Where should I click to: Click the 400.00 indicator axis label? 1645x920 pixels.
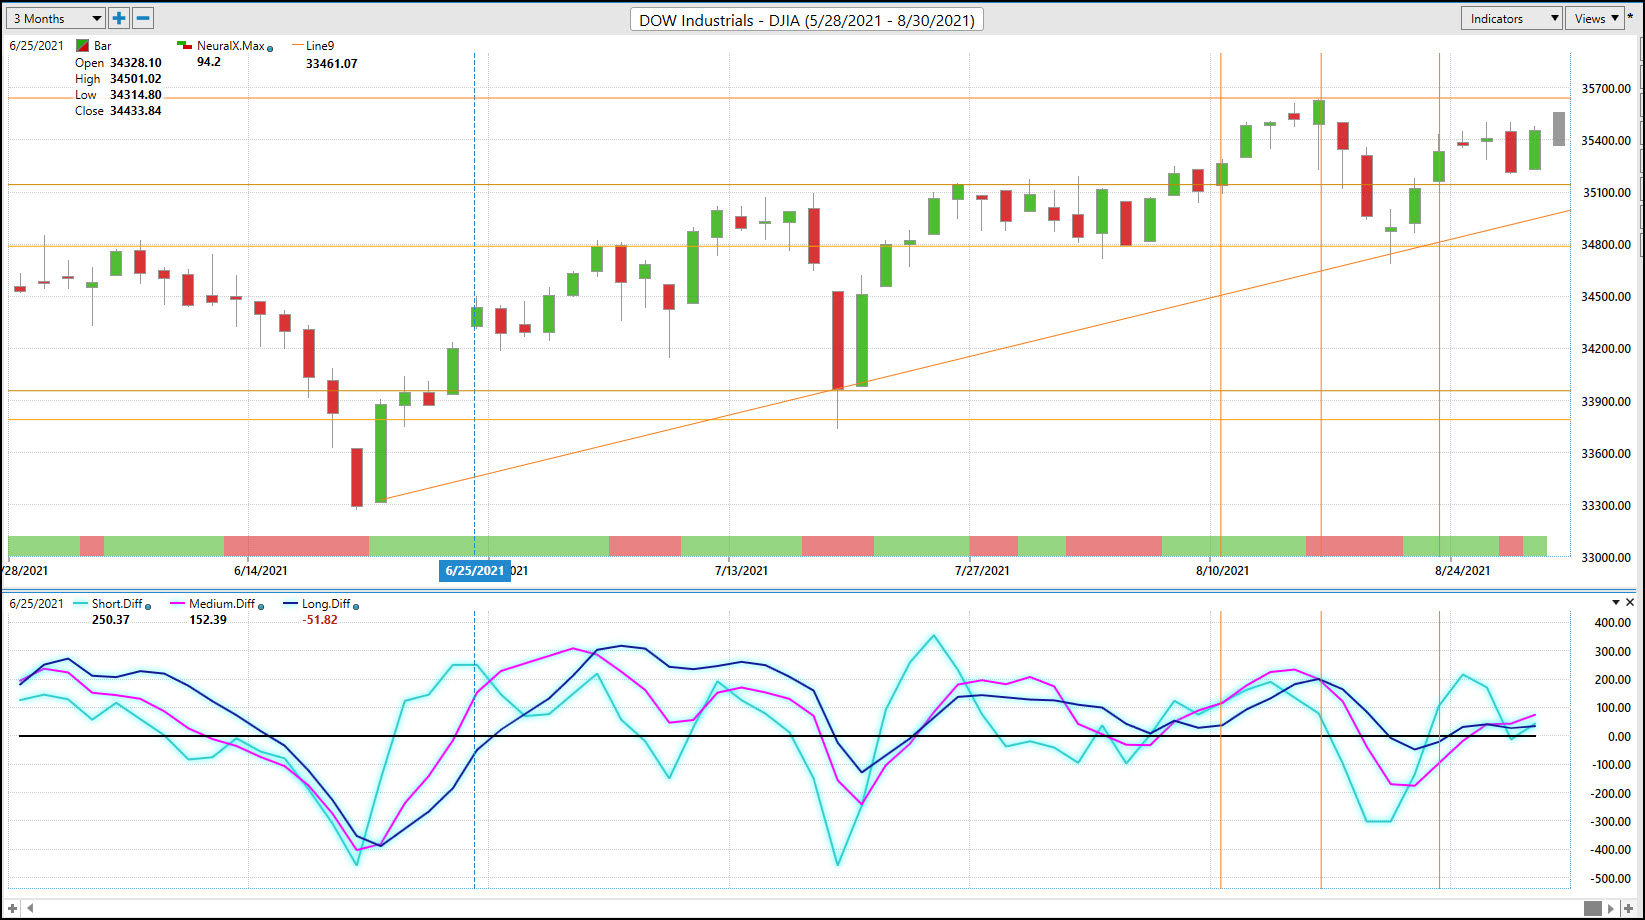pyautogui.click(x=1612, y=623)
